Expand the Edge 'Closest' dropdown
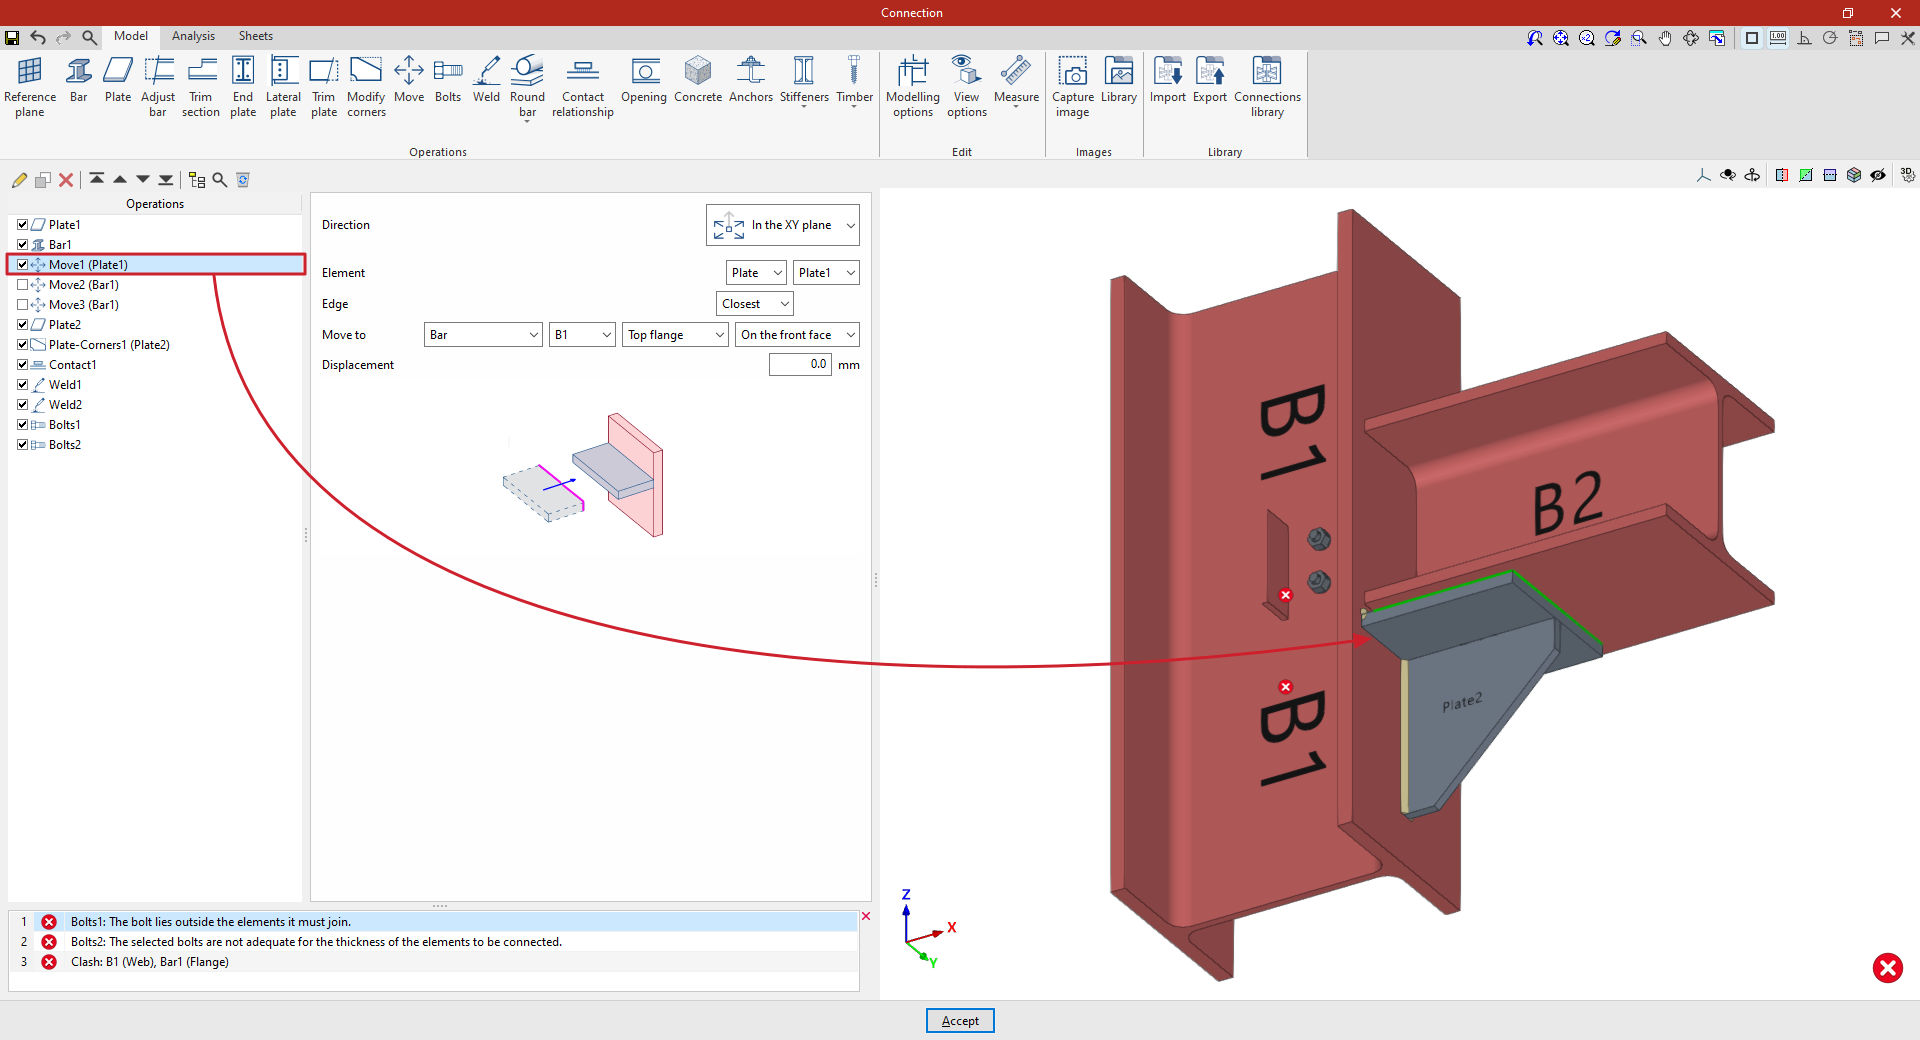 755,304
